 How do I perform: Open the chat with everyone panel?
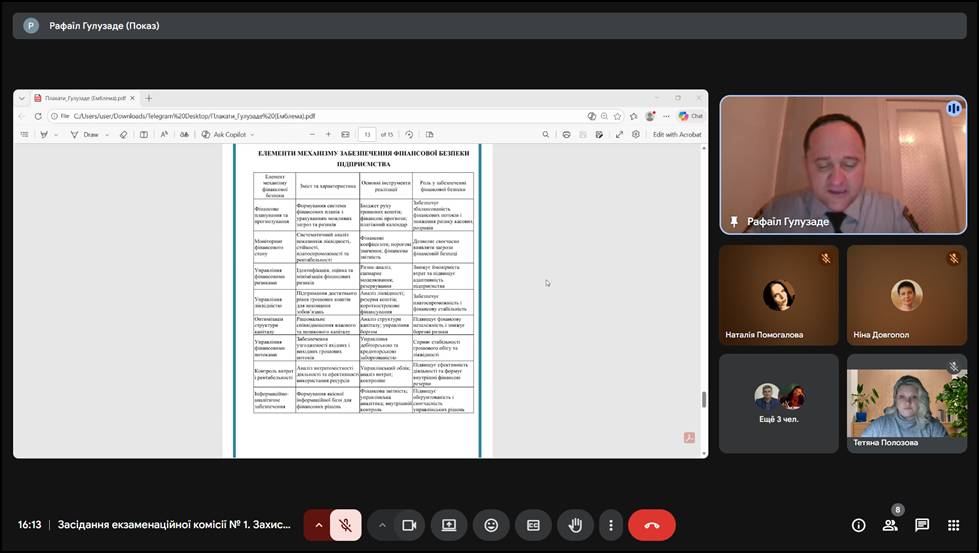click(x=922, y=525)
